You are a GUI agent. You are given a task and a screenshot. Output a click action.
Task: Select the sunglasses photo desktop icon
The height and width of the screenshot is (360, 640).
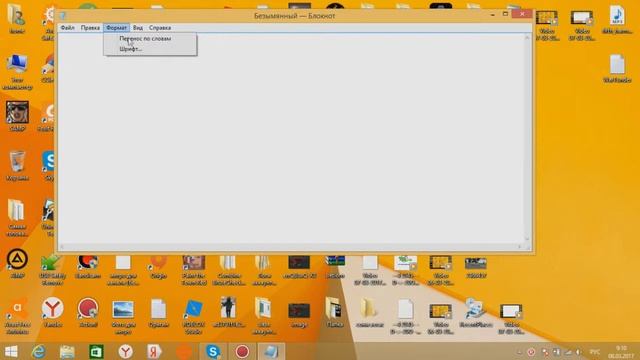pyautogui.click(x=17, y=116)
